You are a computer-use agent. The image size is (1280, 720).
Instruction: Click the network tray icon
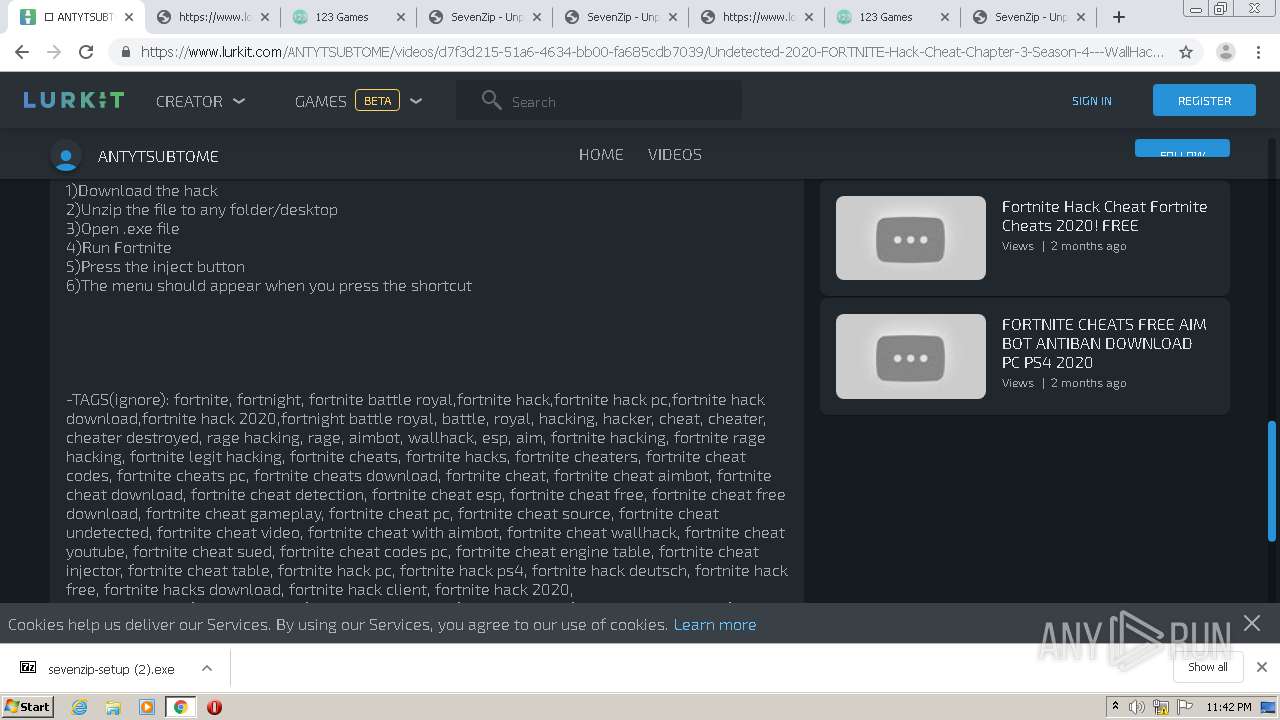coord(1160,707)
